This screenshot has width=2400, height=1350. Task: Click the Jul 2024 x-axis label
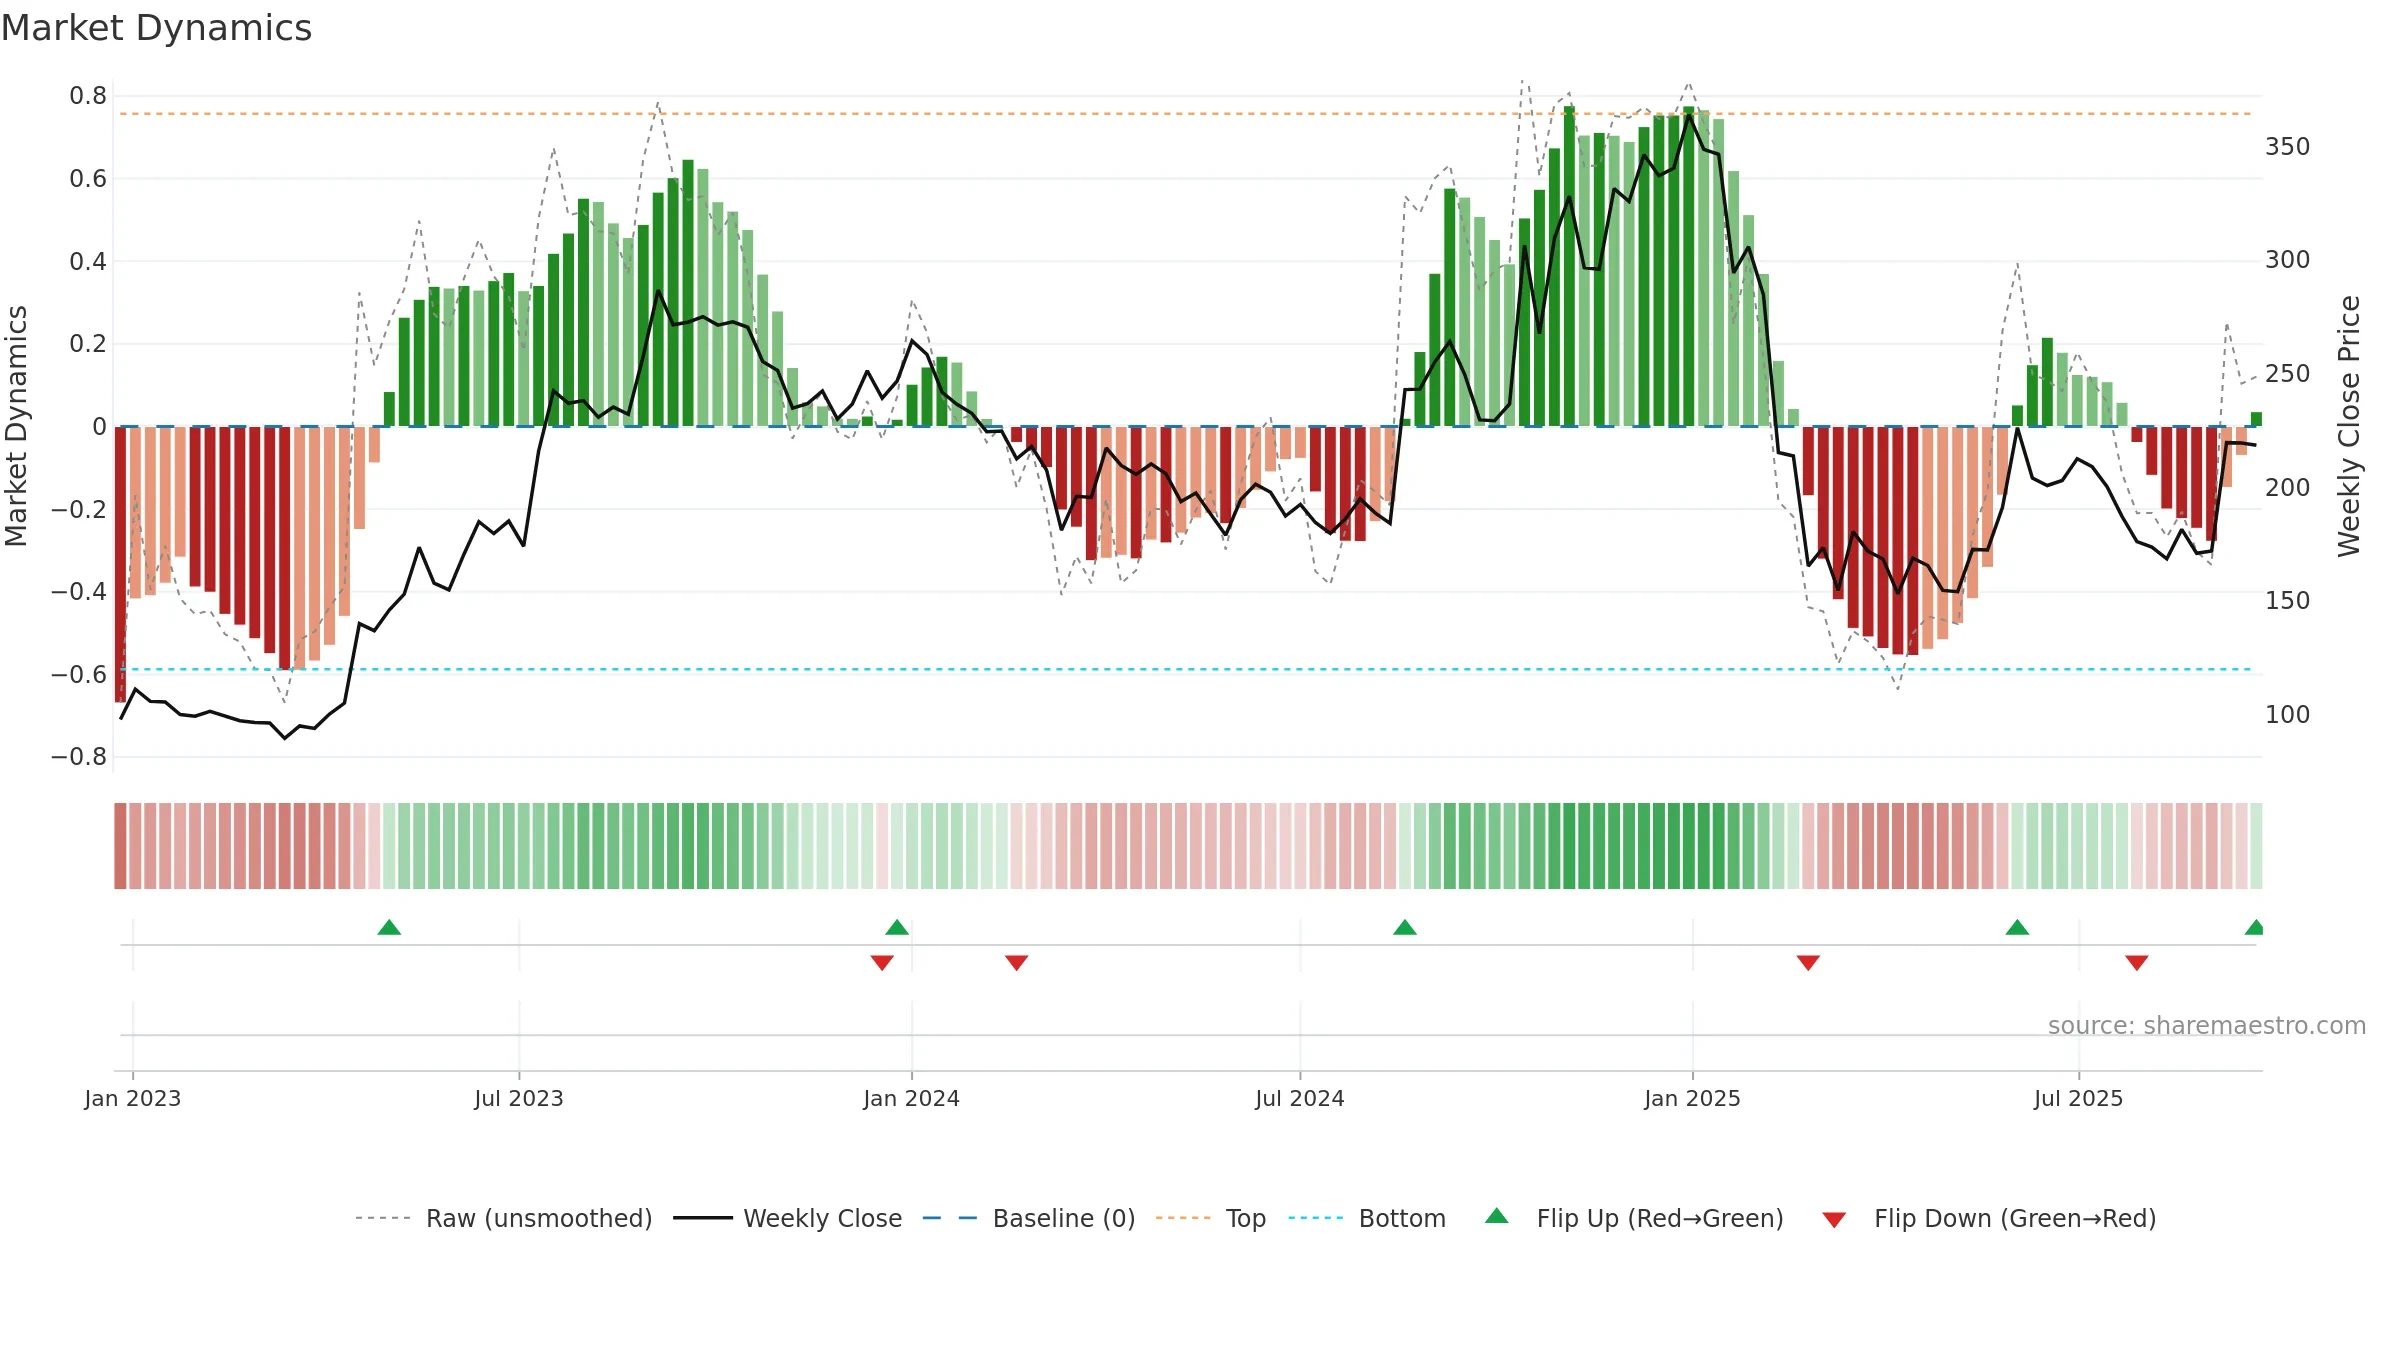coord(1300,1098)
